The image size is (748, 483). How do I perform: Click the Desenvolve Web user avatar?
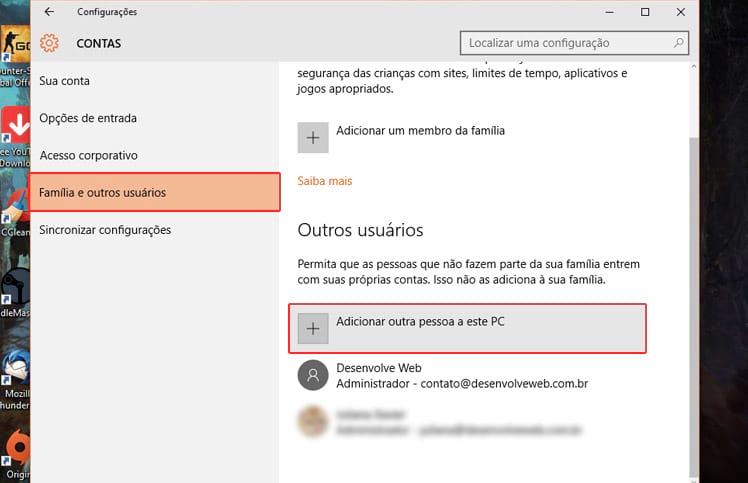313,375
